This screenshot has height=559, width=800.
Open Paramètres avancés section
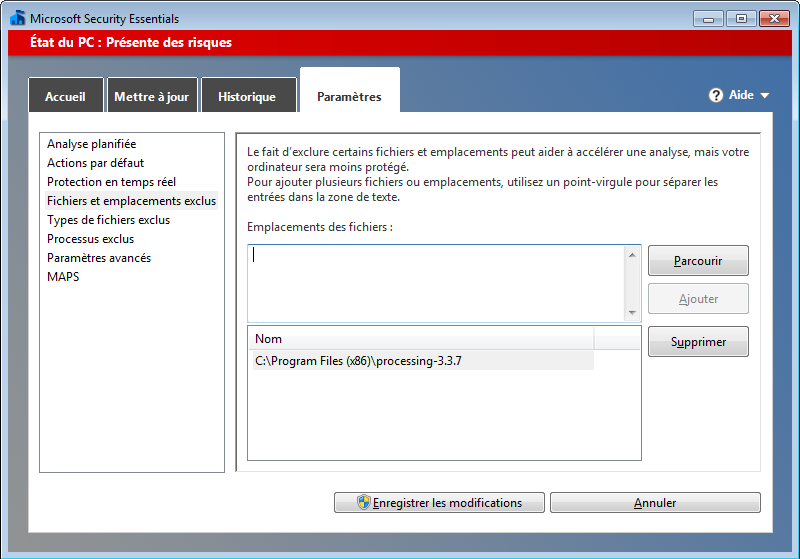[99, 258]
